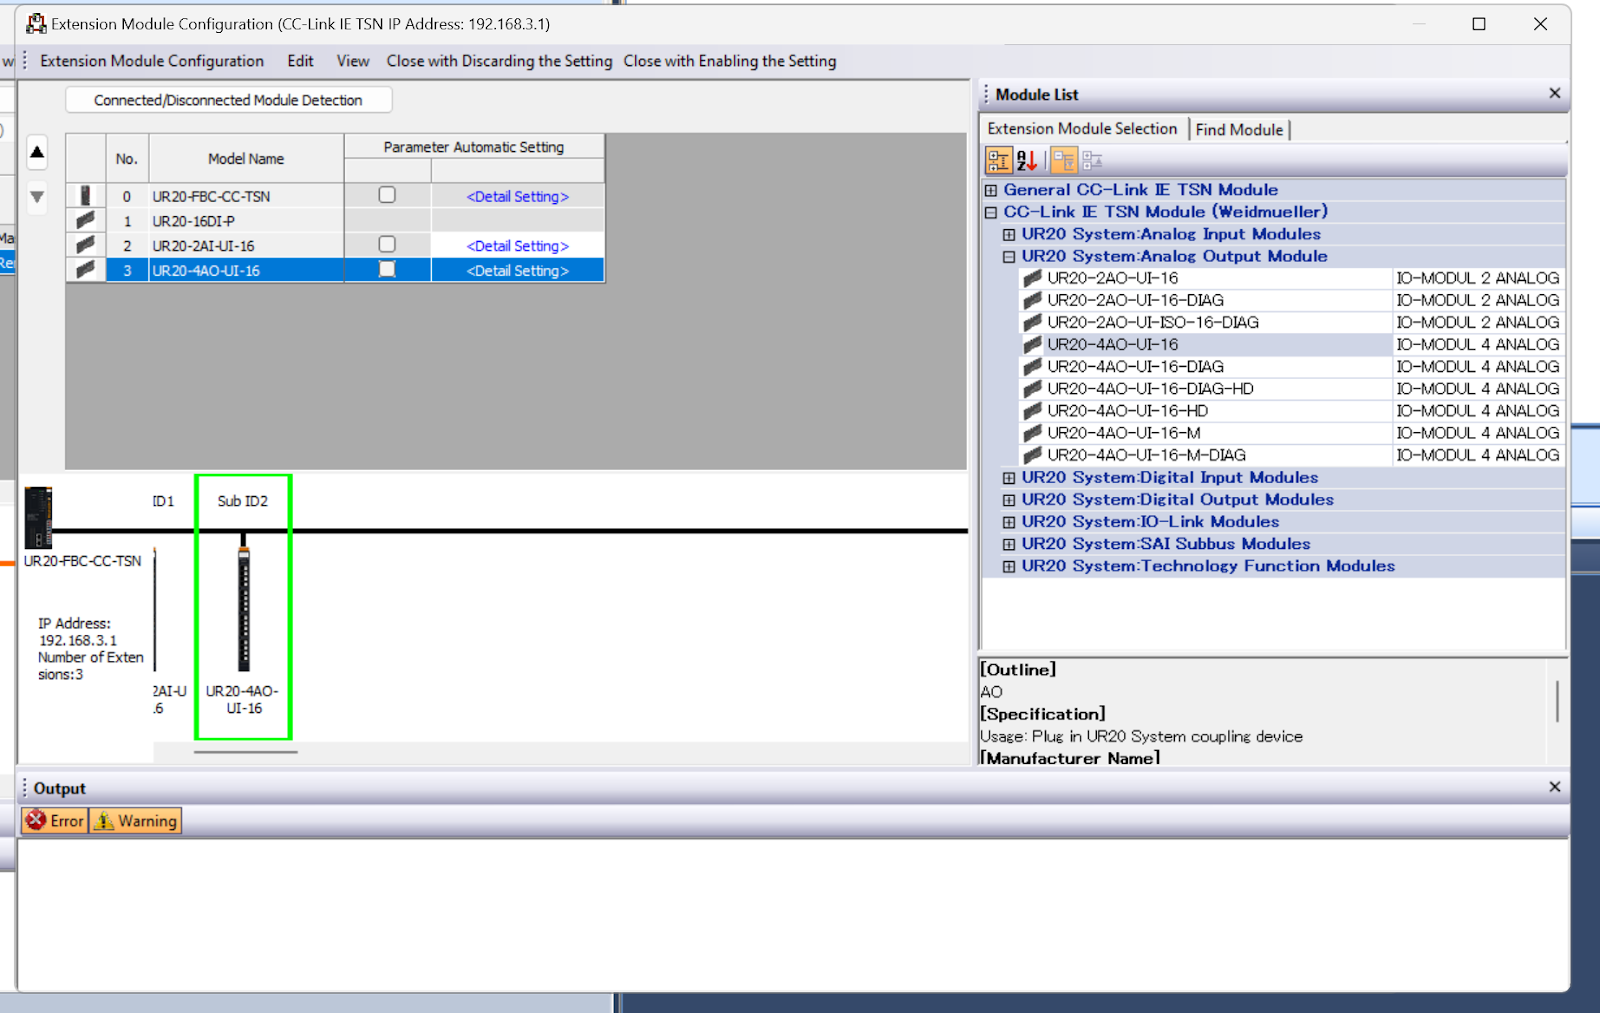
Task: Click icon beside UR20-4AO-UI-16-M in module list
Action: [1033, 432]
